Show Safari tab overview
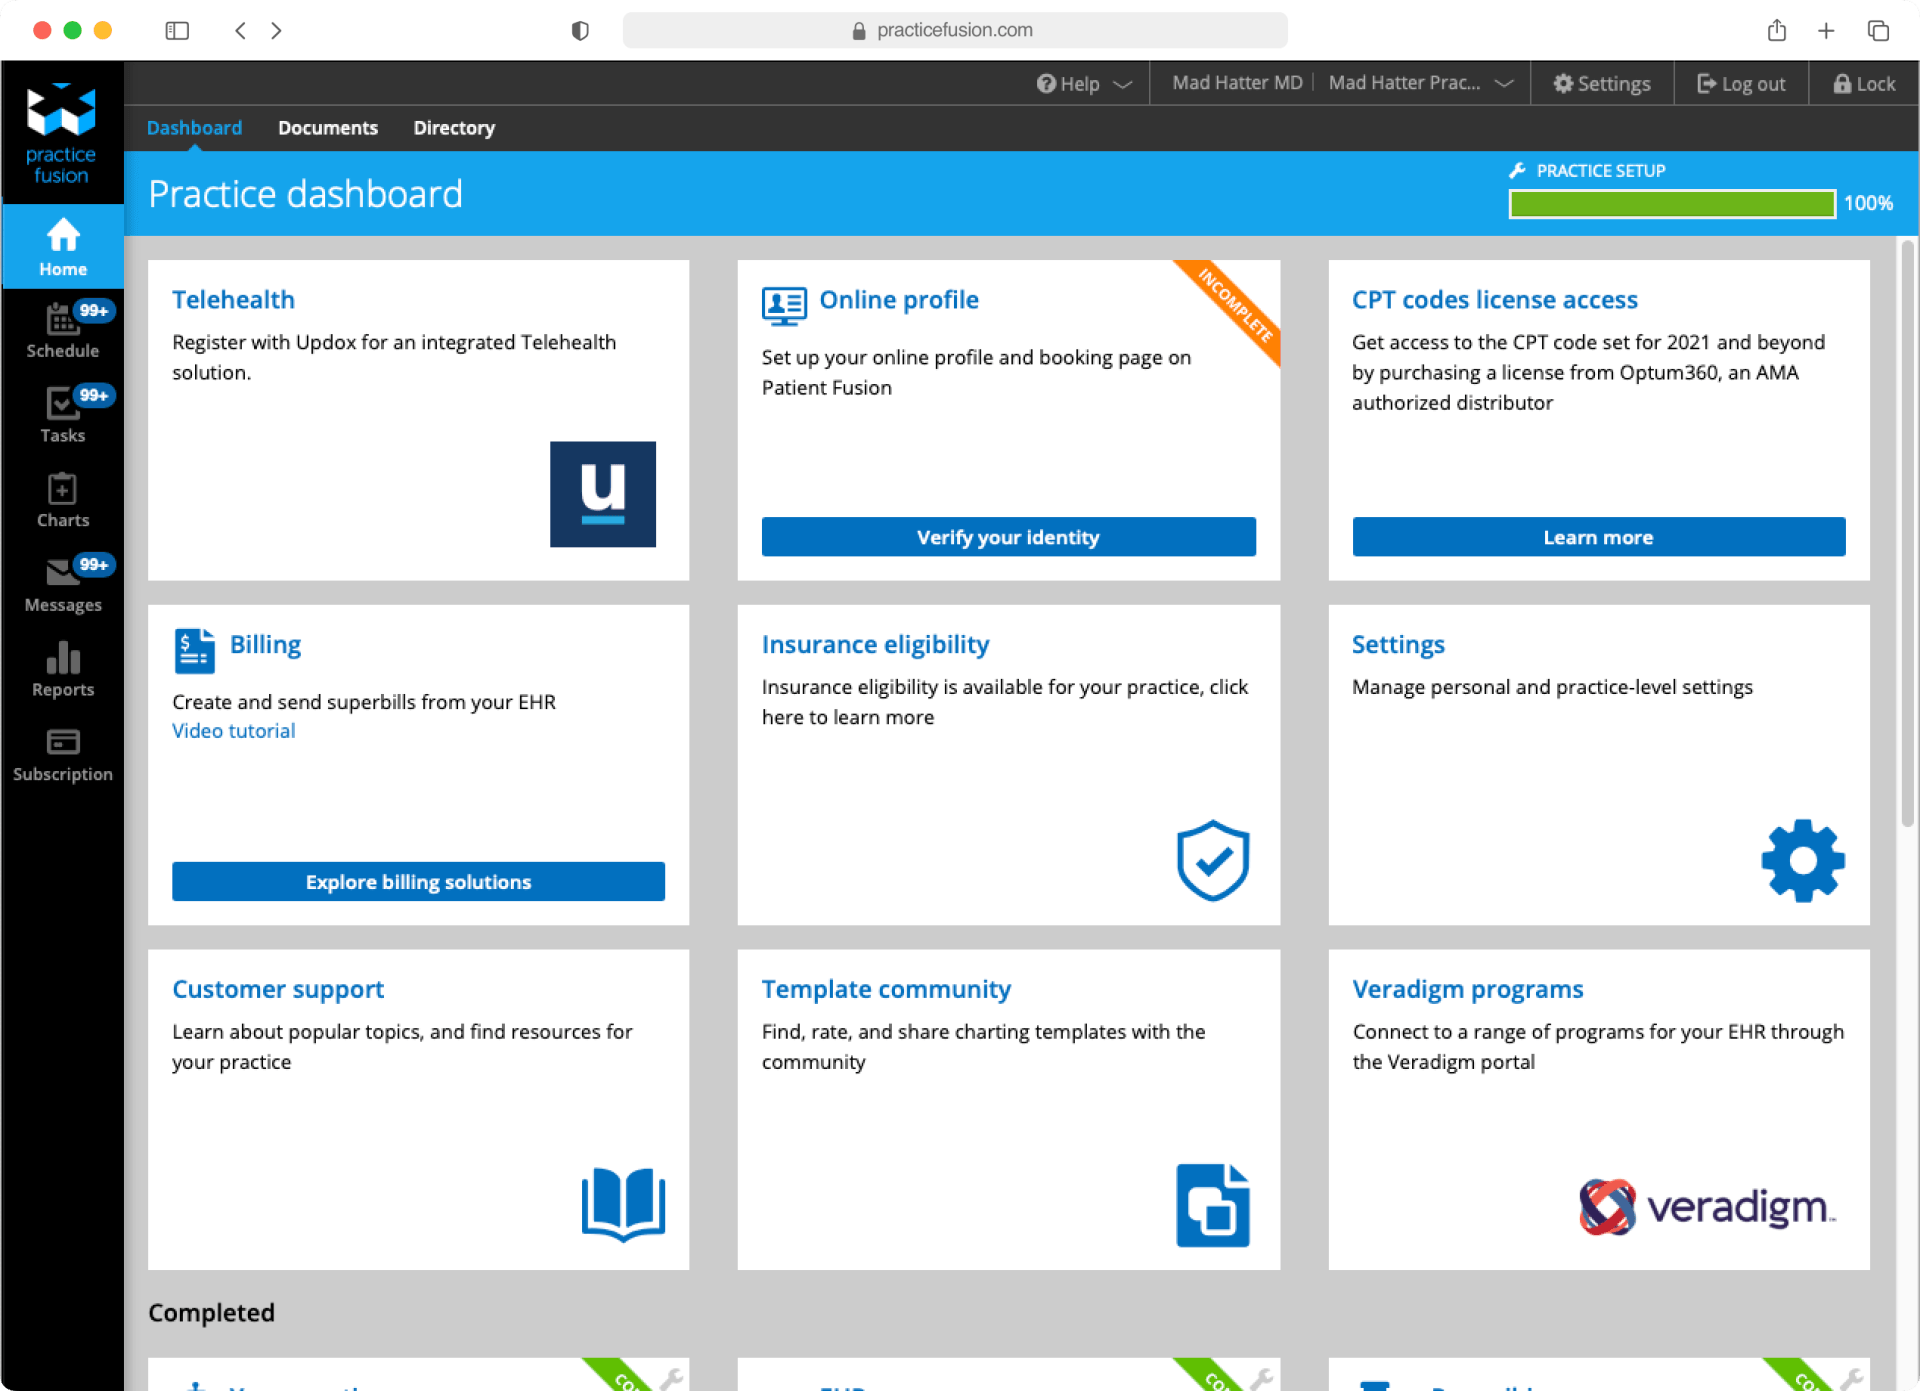The image size is (1920, 1391). [1878, 30]
